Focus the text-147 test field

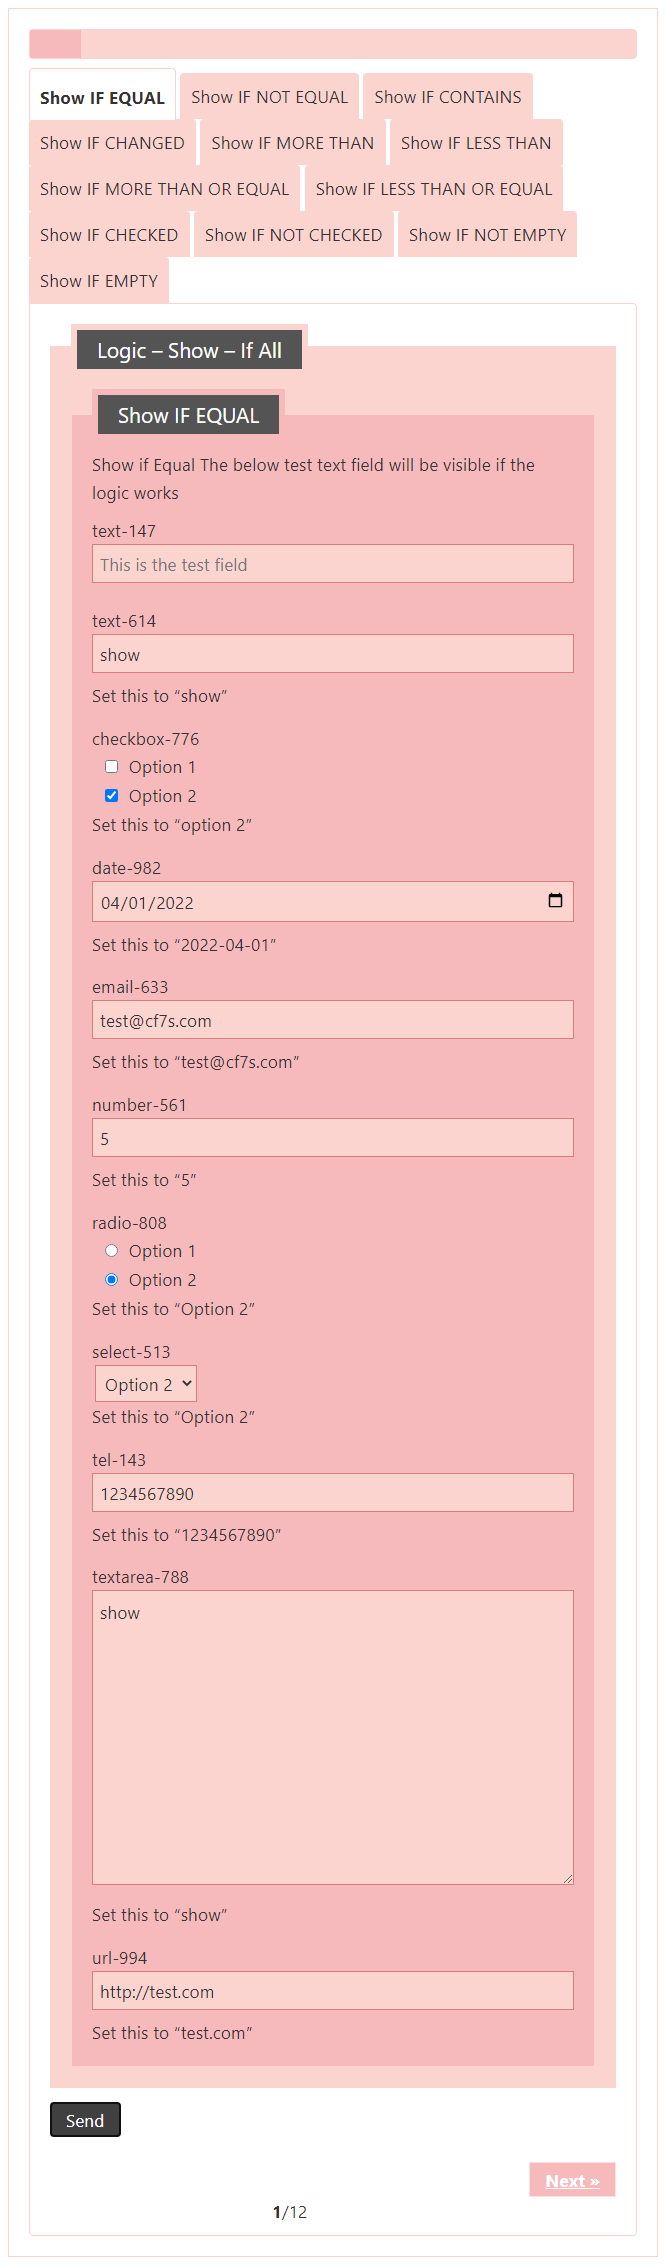[333, 564]
